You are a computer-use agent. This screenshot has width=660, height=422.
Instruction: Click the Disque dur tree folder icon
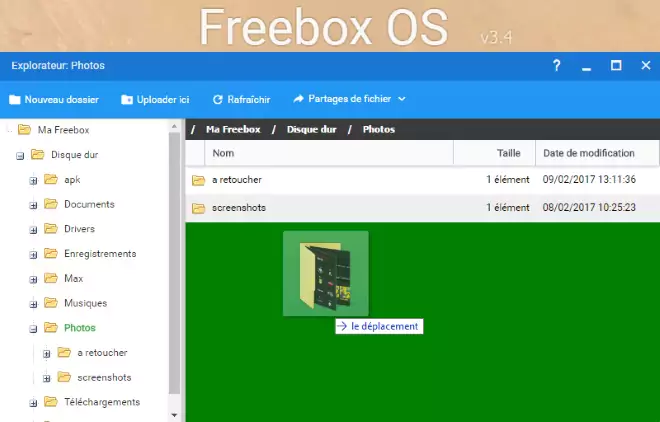37,154
